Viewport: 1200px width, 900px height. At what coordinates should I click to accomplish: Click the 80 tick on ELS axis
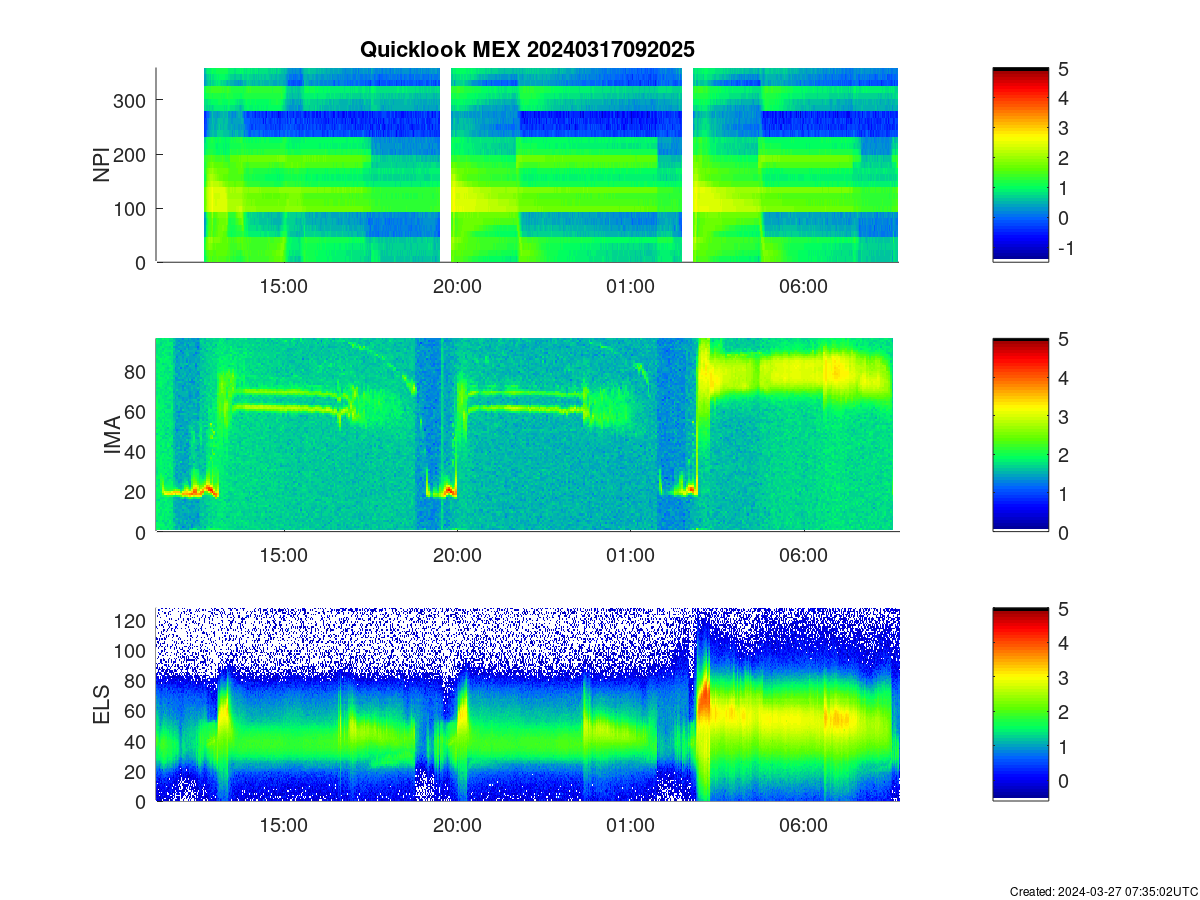tap(137, 681)
